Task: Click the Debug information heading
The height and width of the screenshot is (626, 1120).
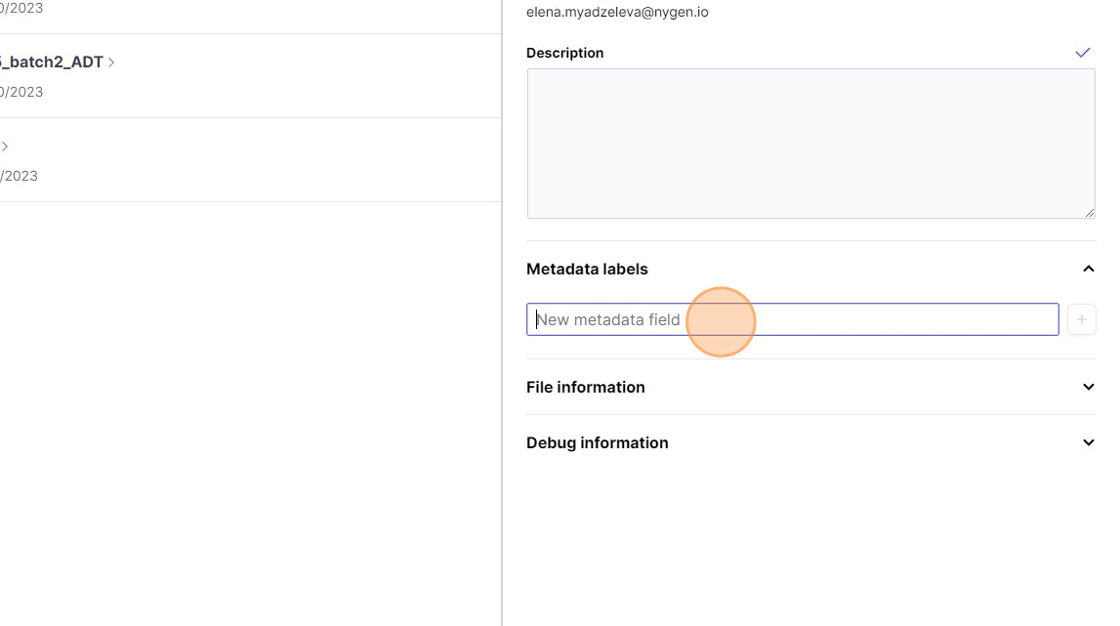Action: coord(597,443)
